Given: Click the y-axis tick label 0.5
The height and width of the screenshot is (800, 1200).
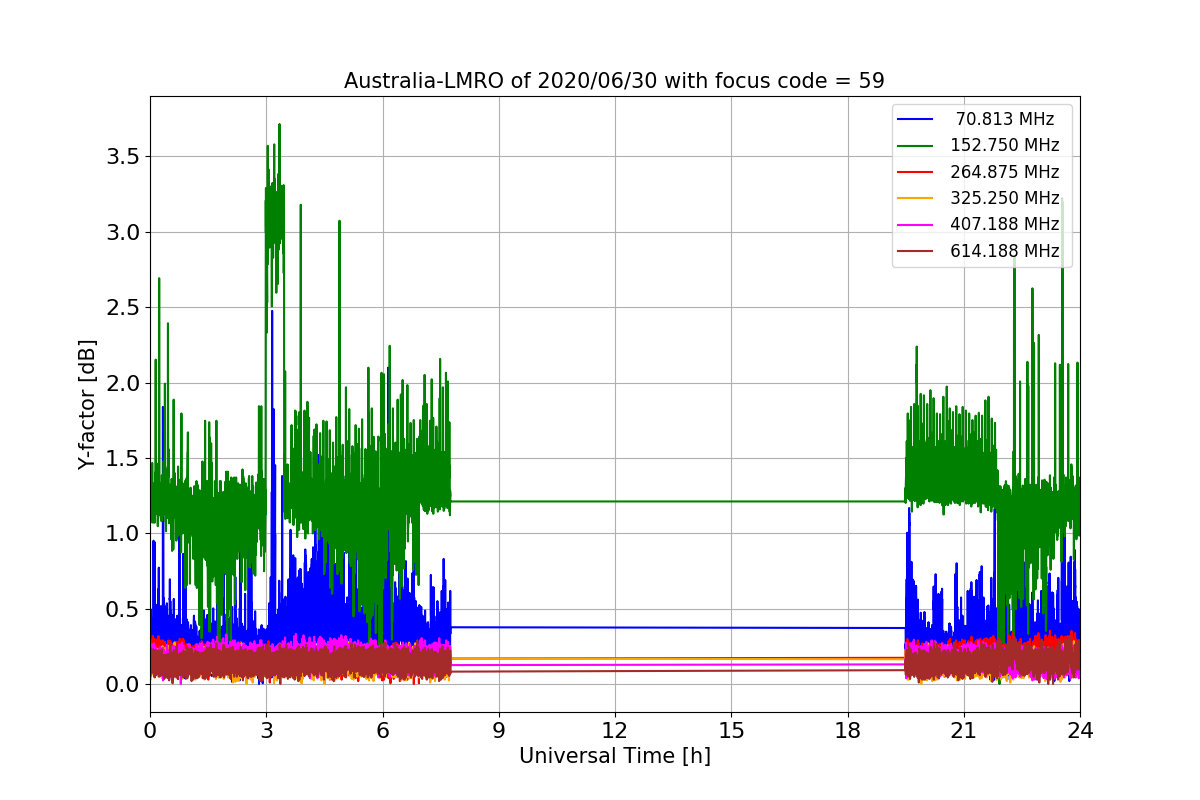Looking at the screenshot, I should coord(123,609).
